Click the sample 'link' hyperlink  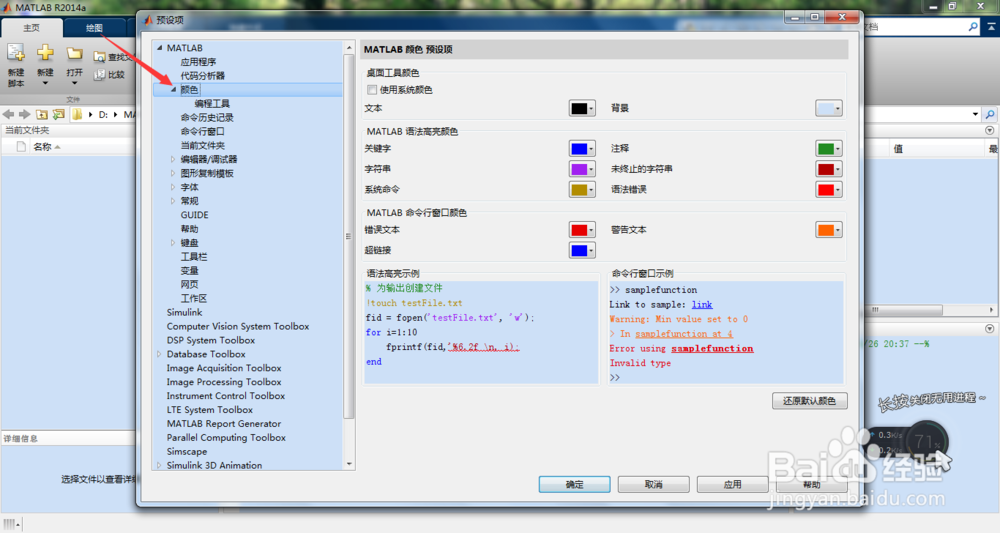(x=702, y=305)
